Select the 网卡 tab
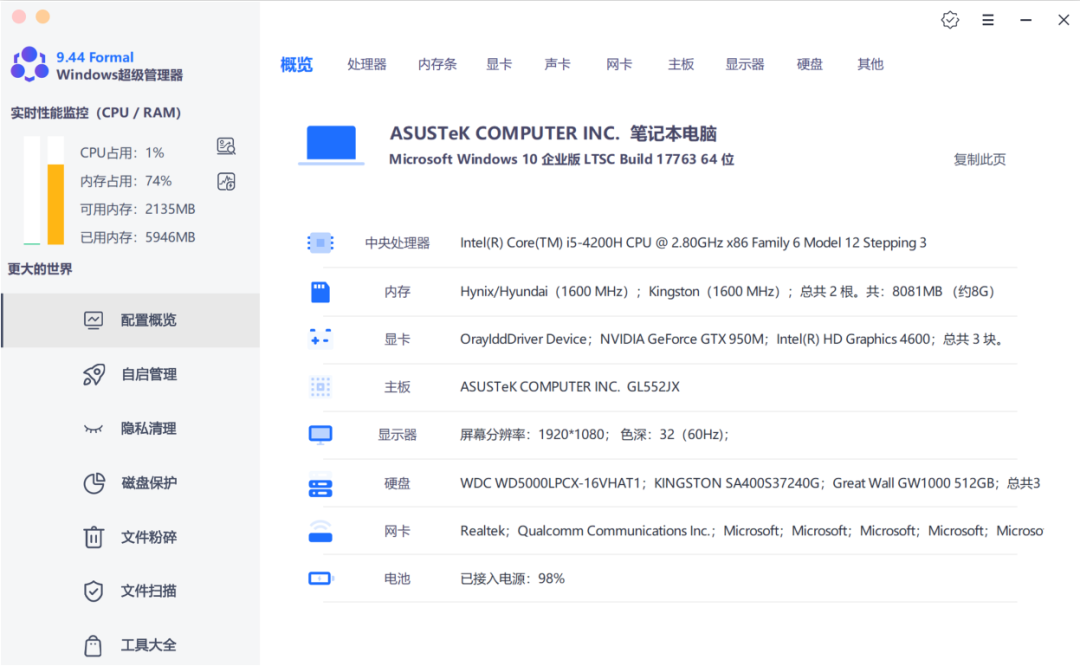This screenshot has height=666, width=1080. pos(619,64)
